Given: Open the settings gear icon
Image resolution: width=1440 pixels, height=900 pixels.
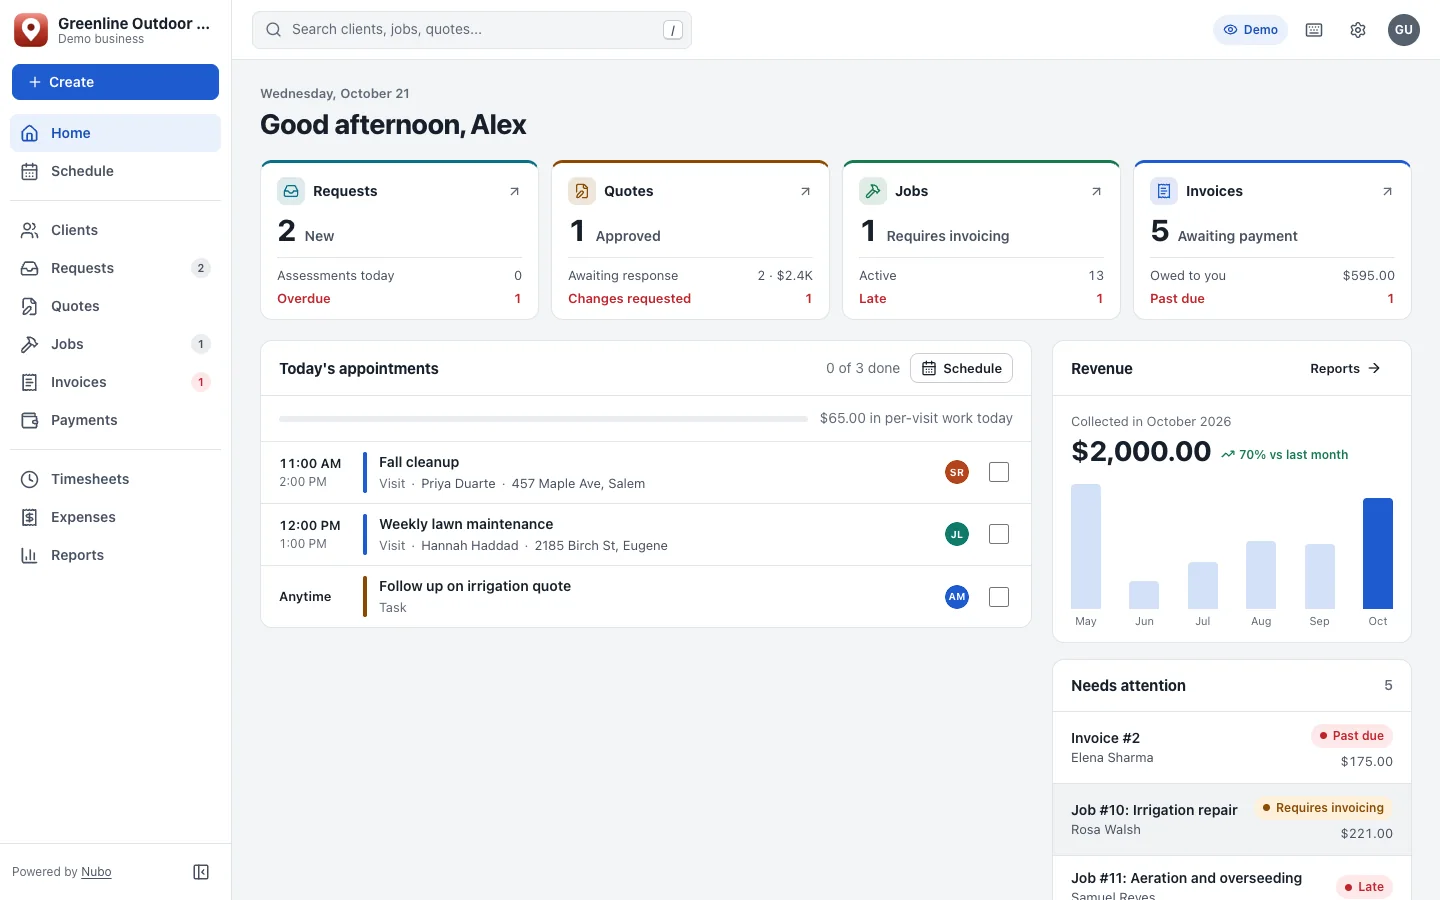Looking at the screenshot, I should pyautogui.click(x=1358, y=30).
